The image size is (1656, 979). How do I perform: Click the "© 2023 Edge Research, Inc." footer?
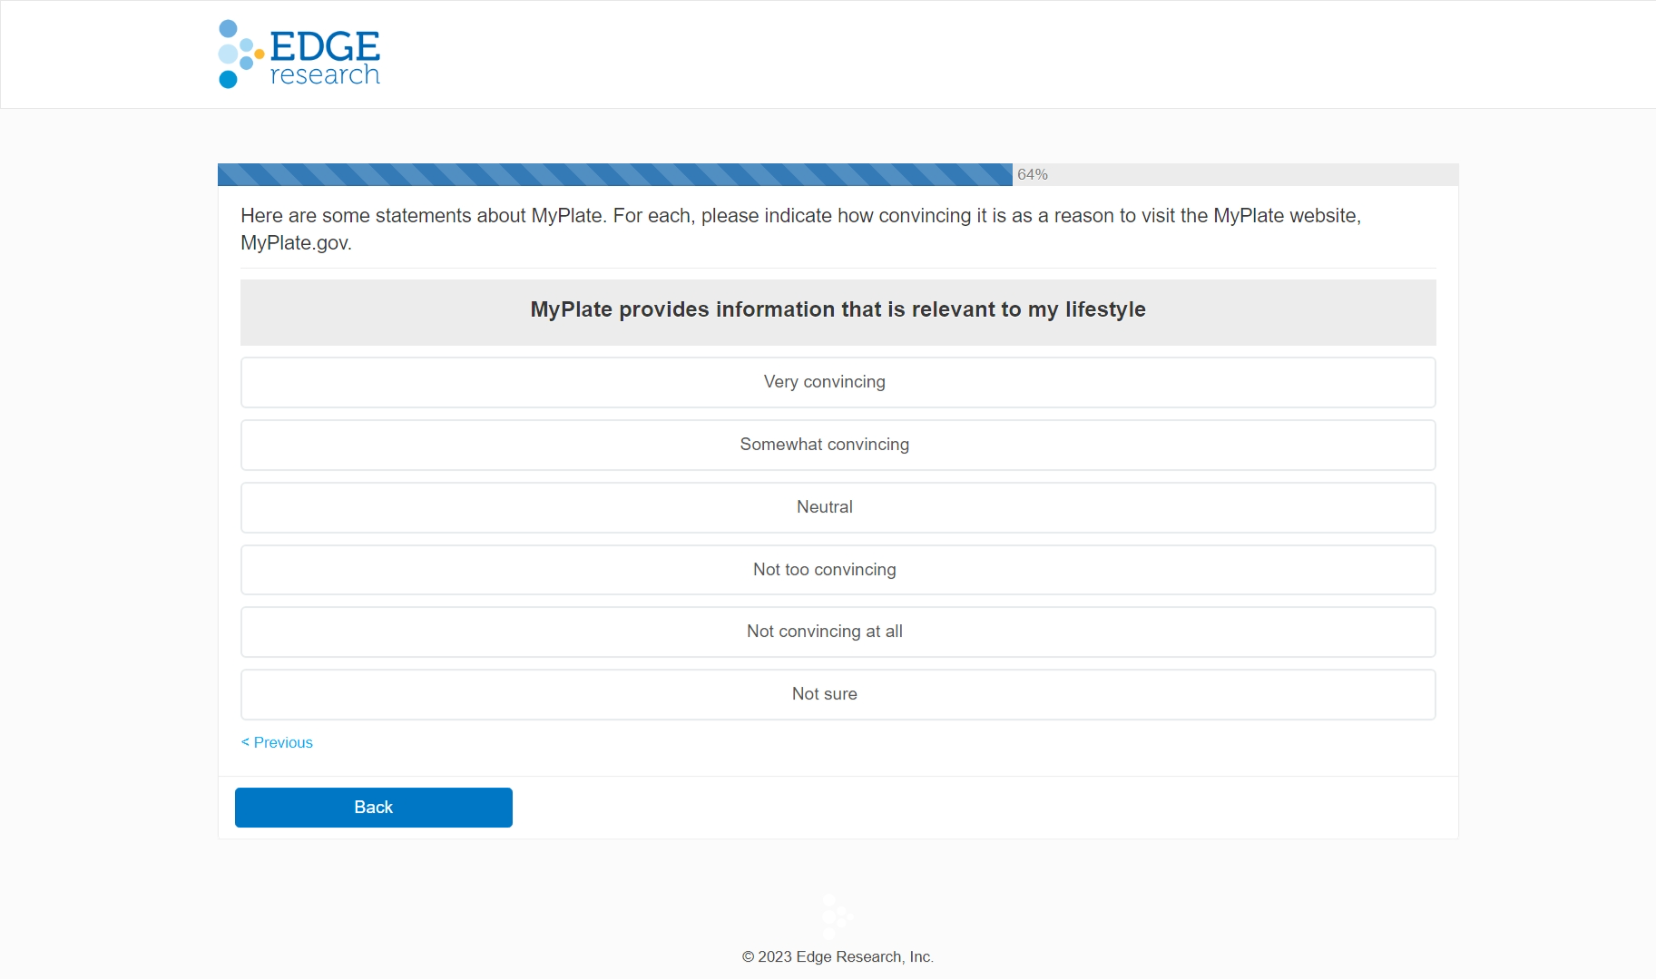[x=838, y=957]
